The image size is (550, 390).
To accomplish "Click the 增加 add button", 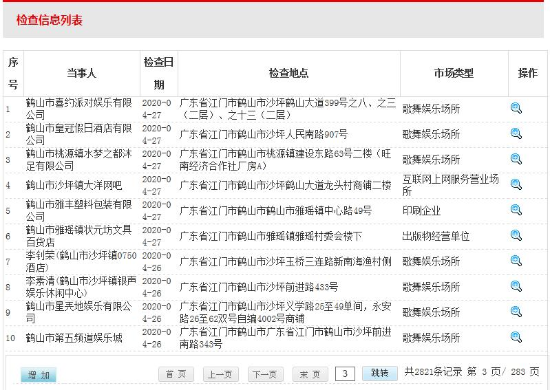I will coord(38,375).
